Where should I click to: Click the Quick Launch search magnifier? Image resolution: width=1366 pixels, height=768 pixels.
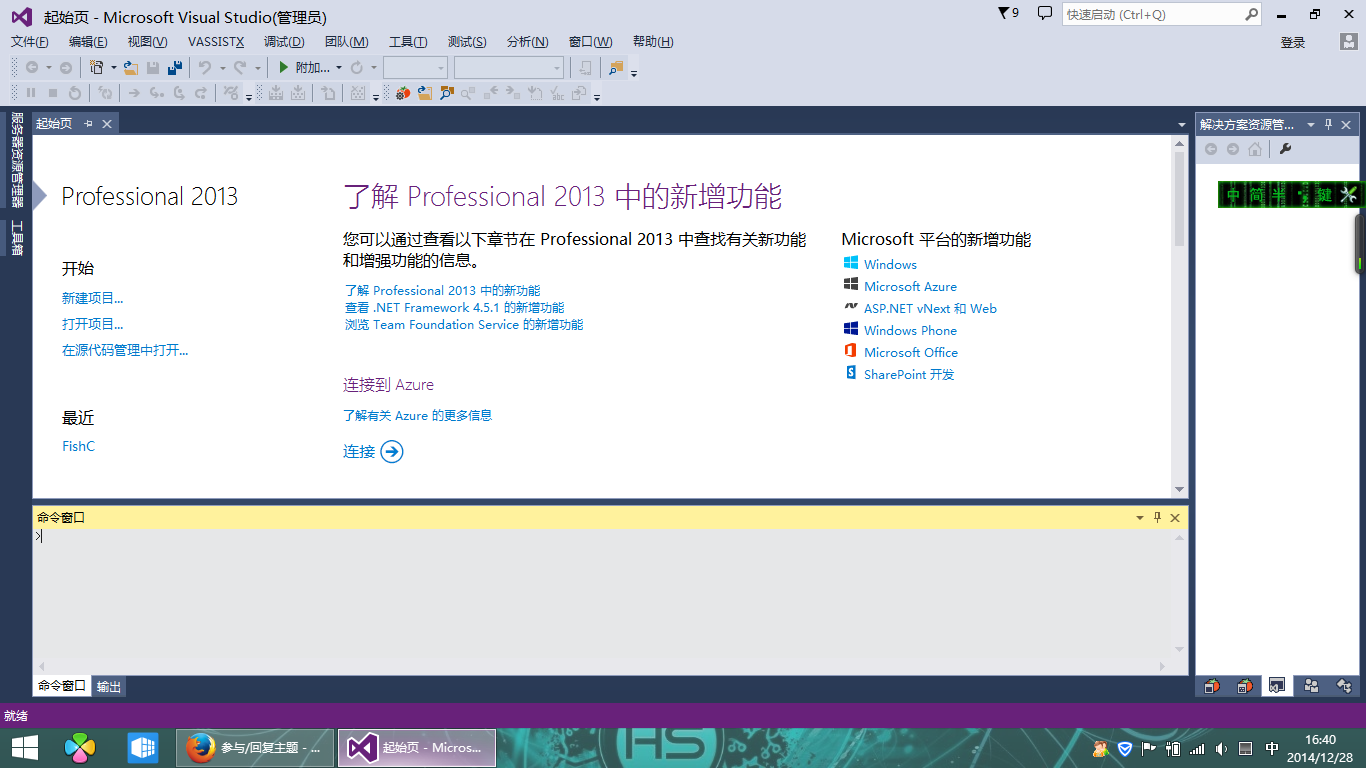1251,14
